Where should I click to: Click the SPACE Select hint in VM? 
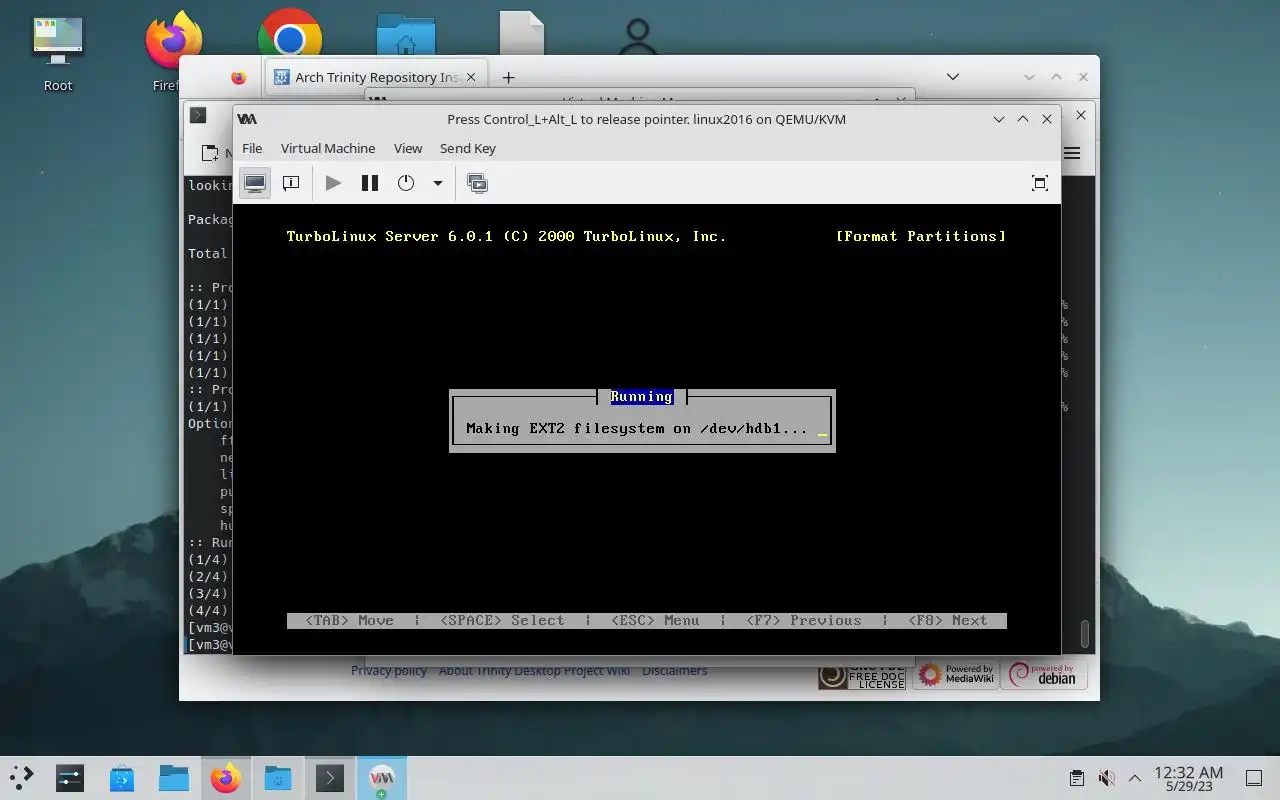coord(502,620)
